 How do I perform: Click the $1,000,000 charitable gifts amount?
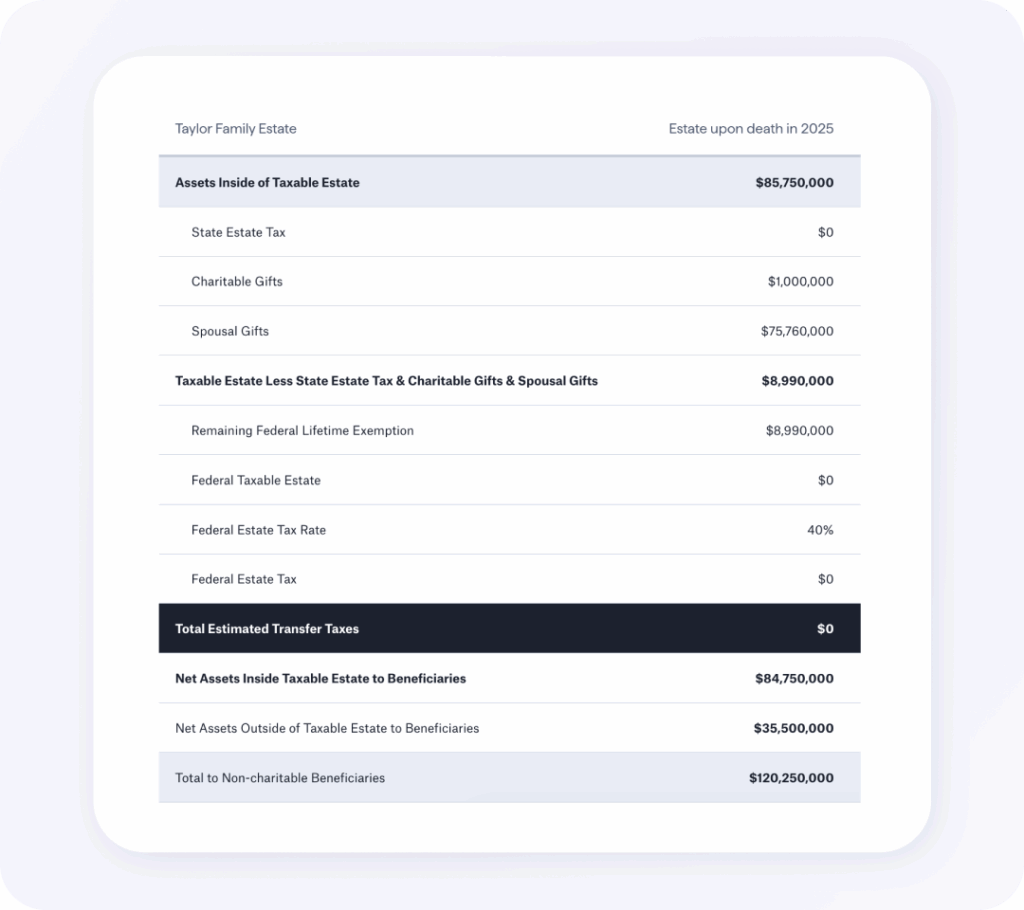coord(800,282)
